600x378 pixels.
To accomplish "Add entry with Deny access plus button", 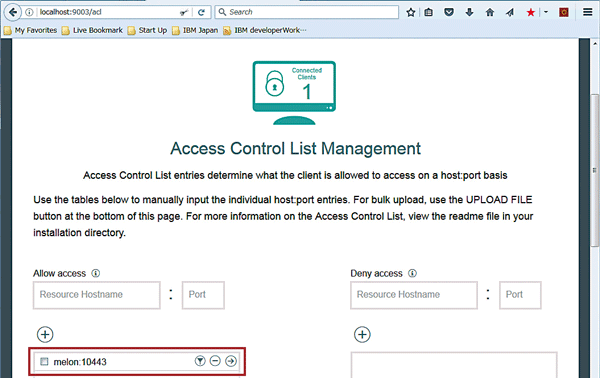I will point(362,335).
